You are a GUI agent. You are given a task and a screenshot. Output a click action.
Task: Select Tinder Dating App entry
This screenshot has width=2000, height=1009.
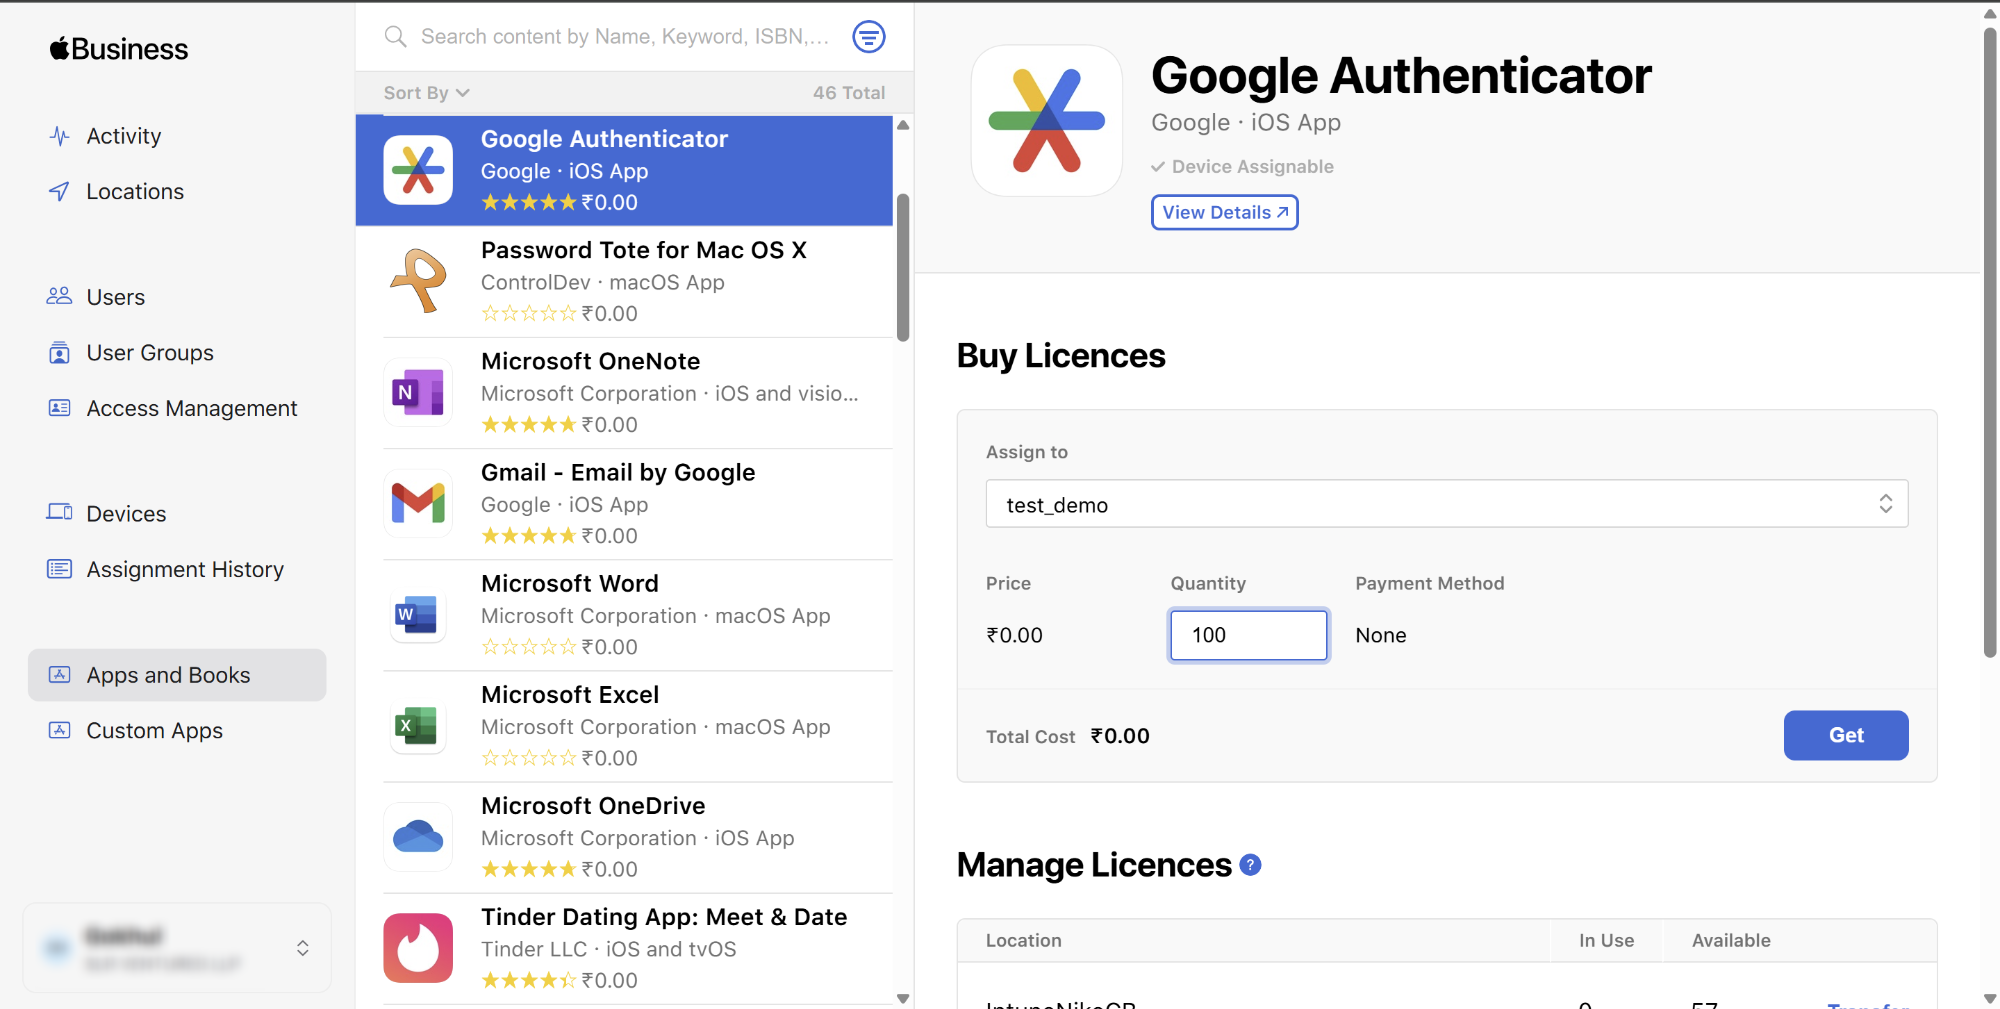coord(624,947)
